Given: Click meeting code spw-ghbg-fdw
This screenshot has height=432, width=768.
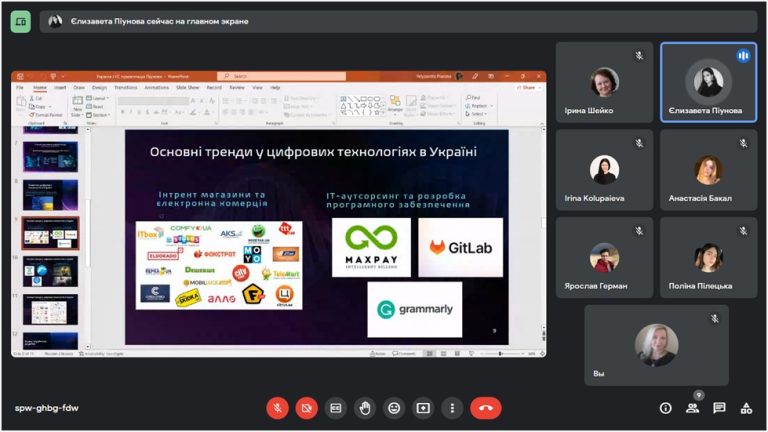Looking at the screenshot, I should (x=47, y=408).
